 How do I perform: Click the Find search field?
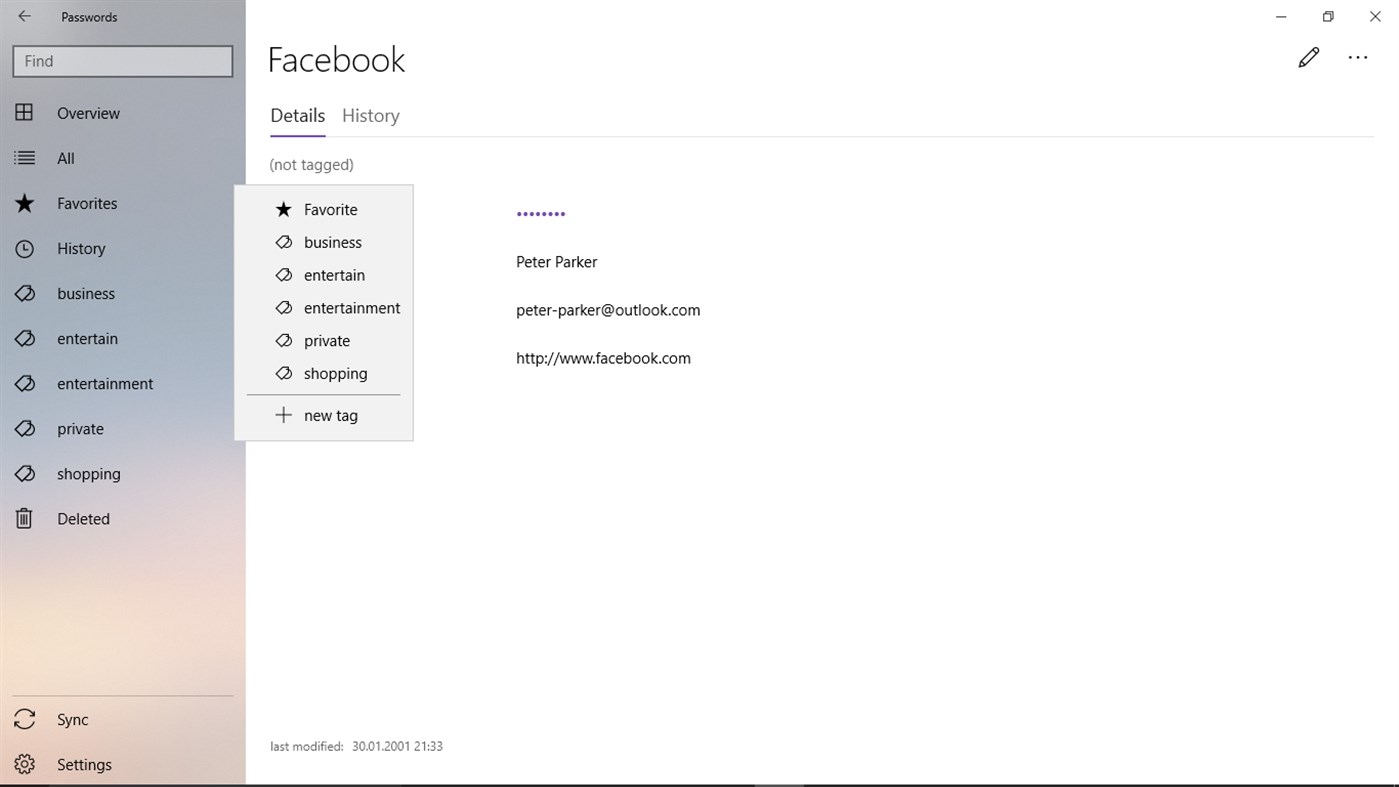tap(123, 61)
